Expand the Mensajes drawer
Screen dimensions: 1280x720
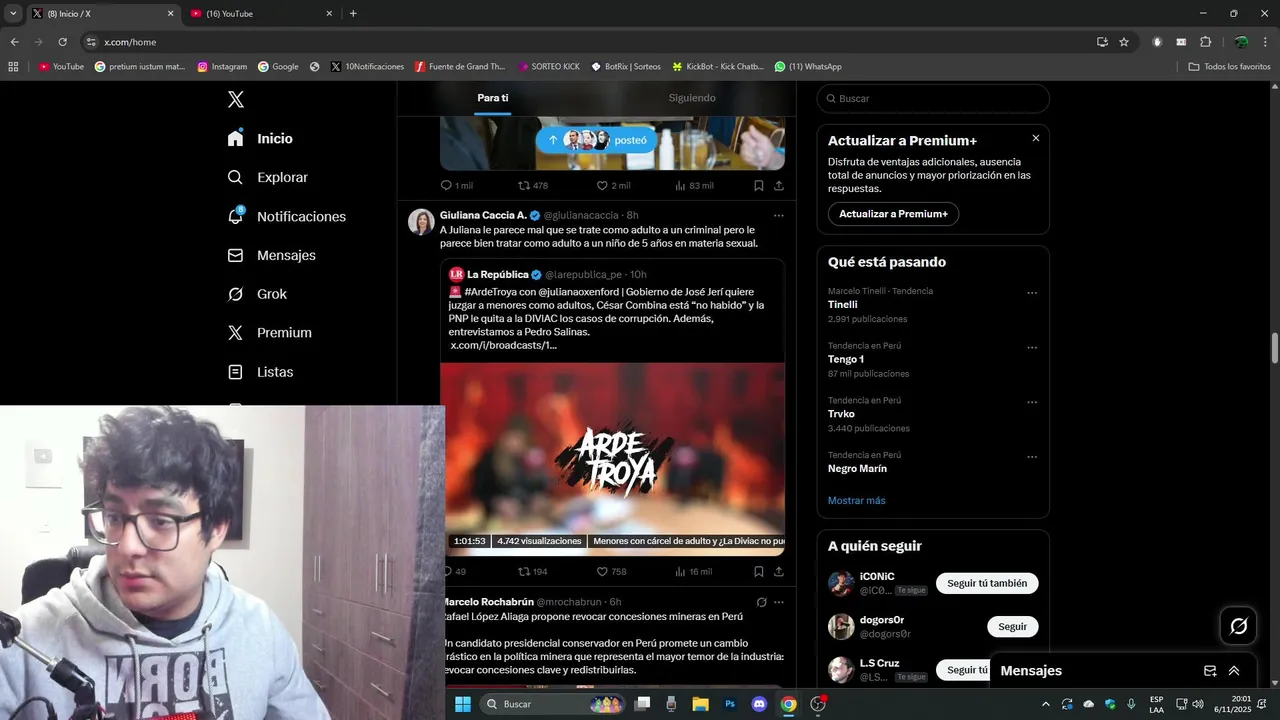click(x=1234, y=671)
